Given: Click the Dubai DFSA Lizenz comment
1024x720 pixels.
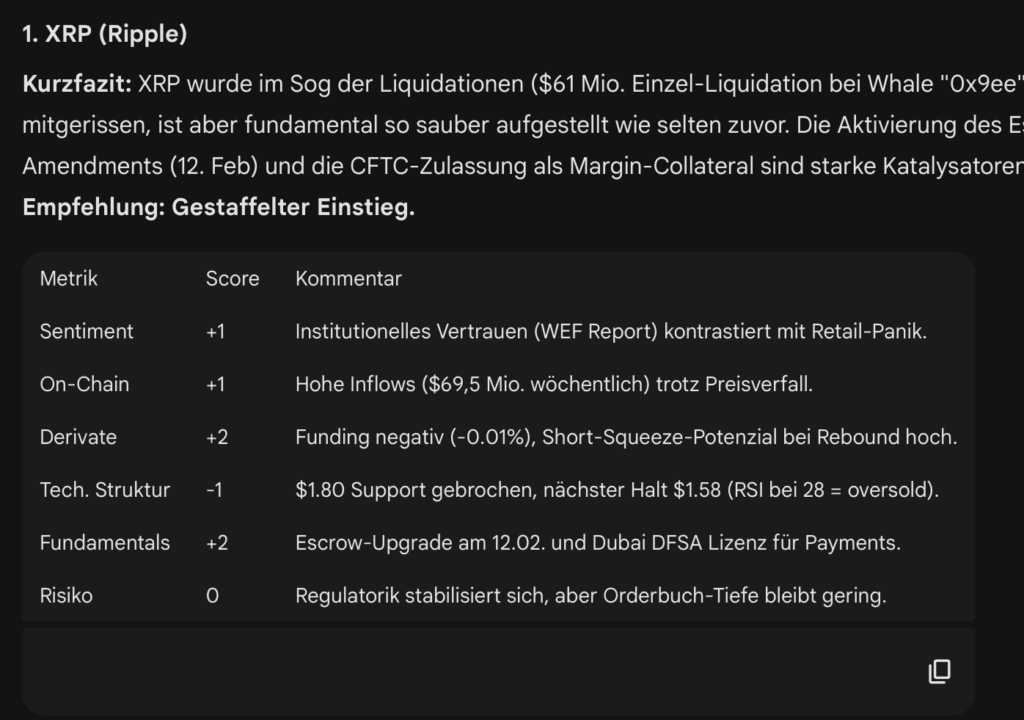Looking at the screenshot, I should [x=598, y=544].
